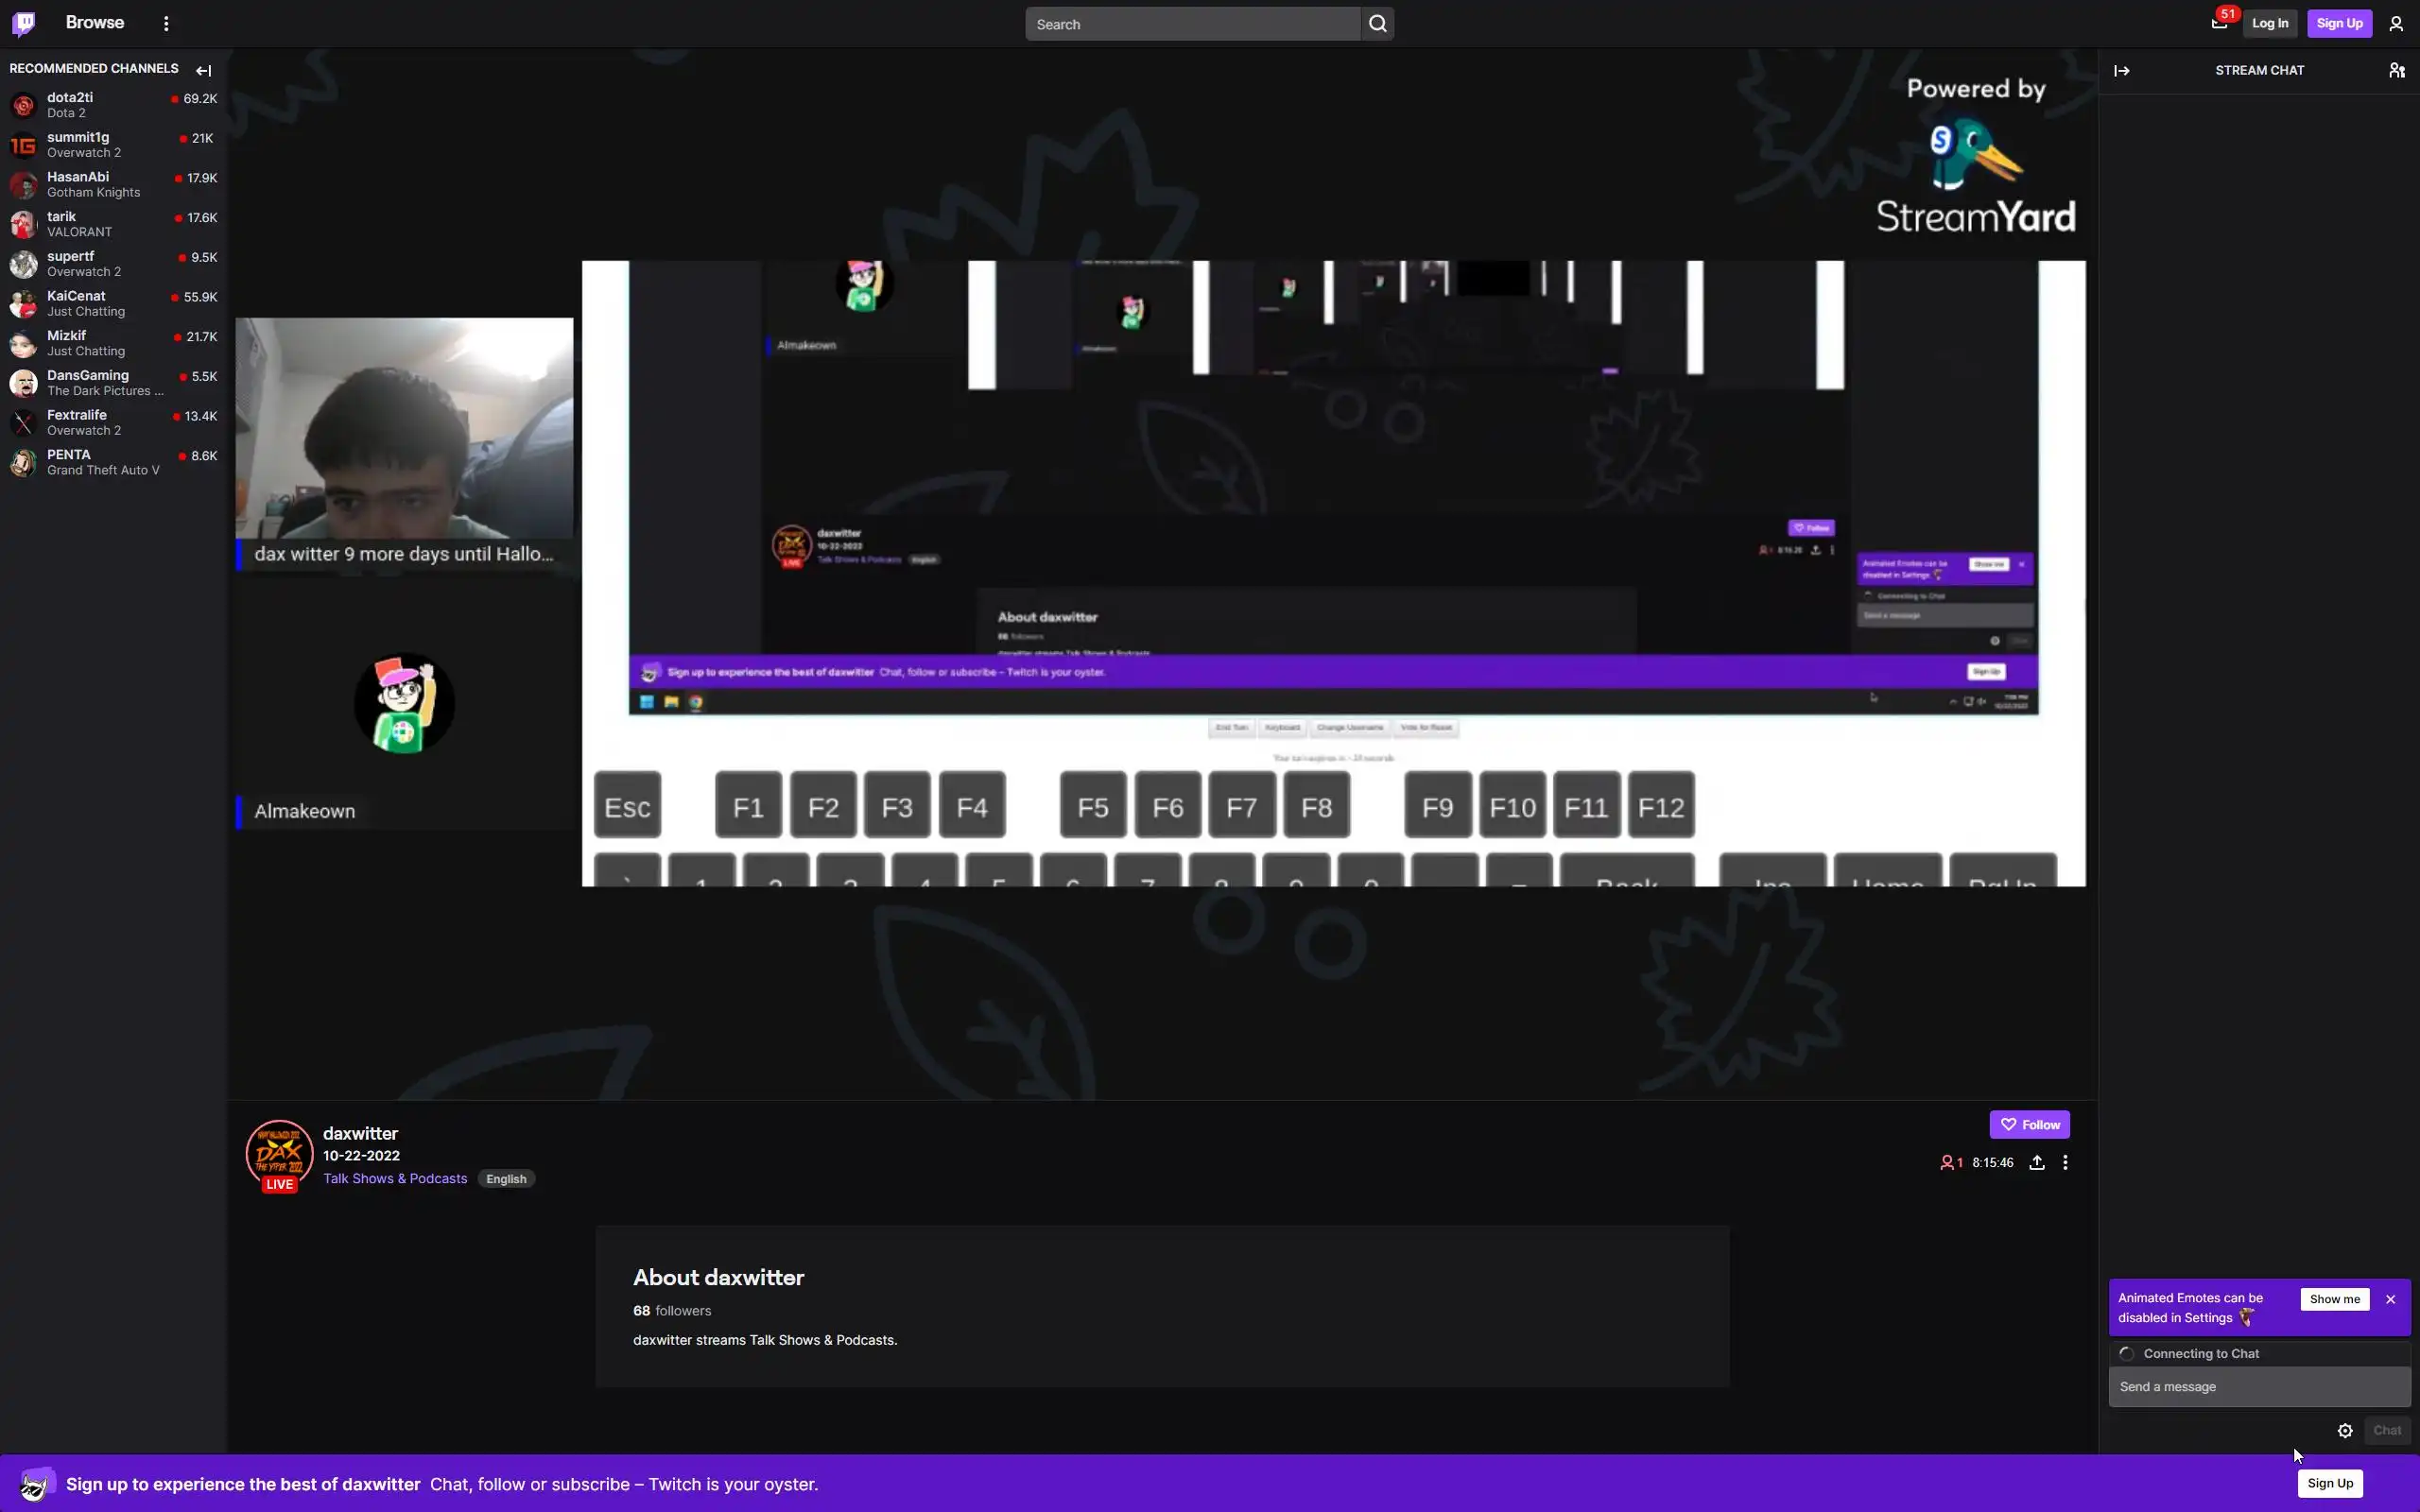Follow the daxwitter channel
Screen dimensions: 2420x1512
2029,1124
